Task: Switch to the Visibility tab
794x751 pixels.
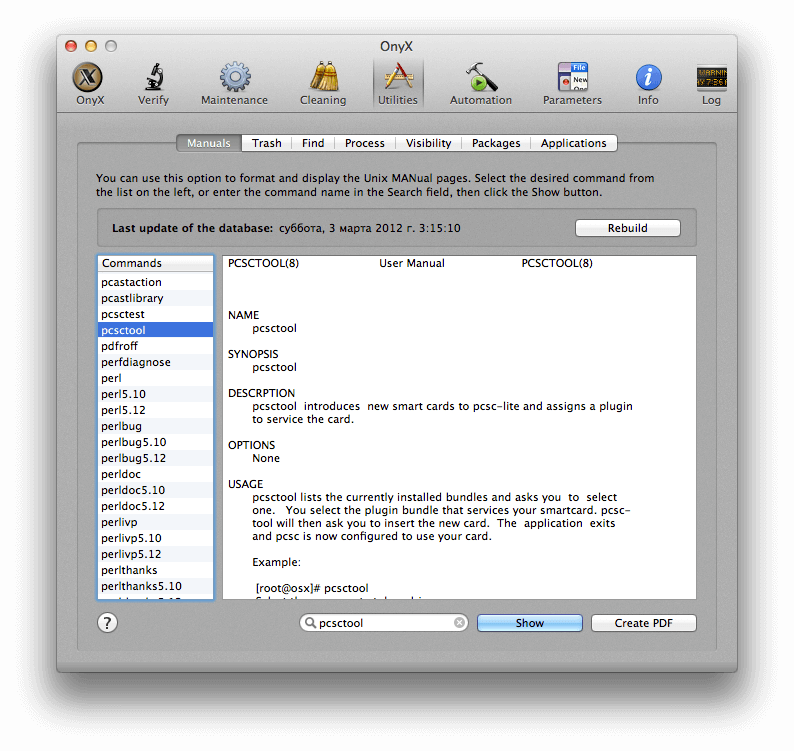Action: (x=428, y=143)
